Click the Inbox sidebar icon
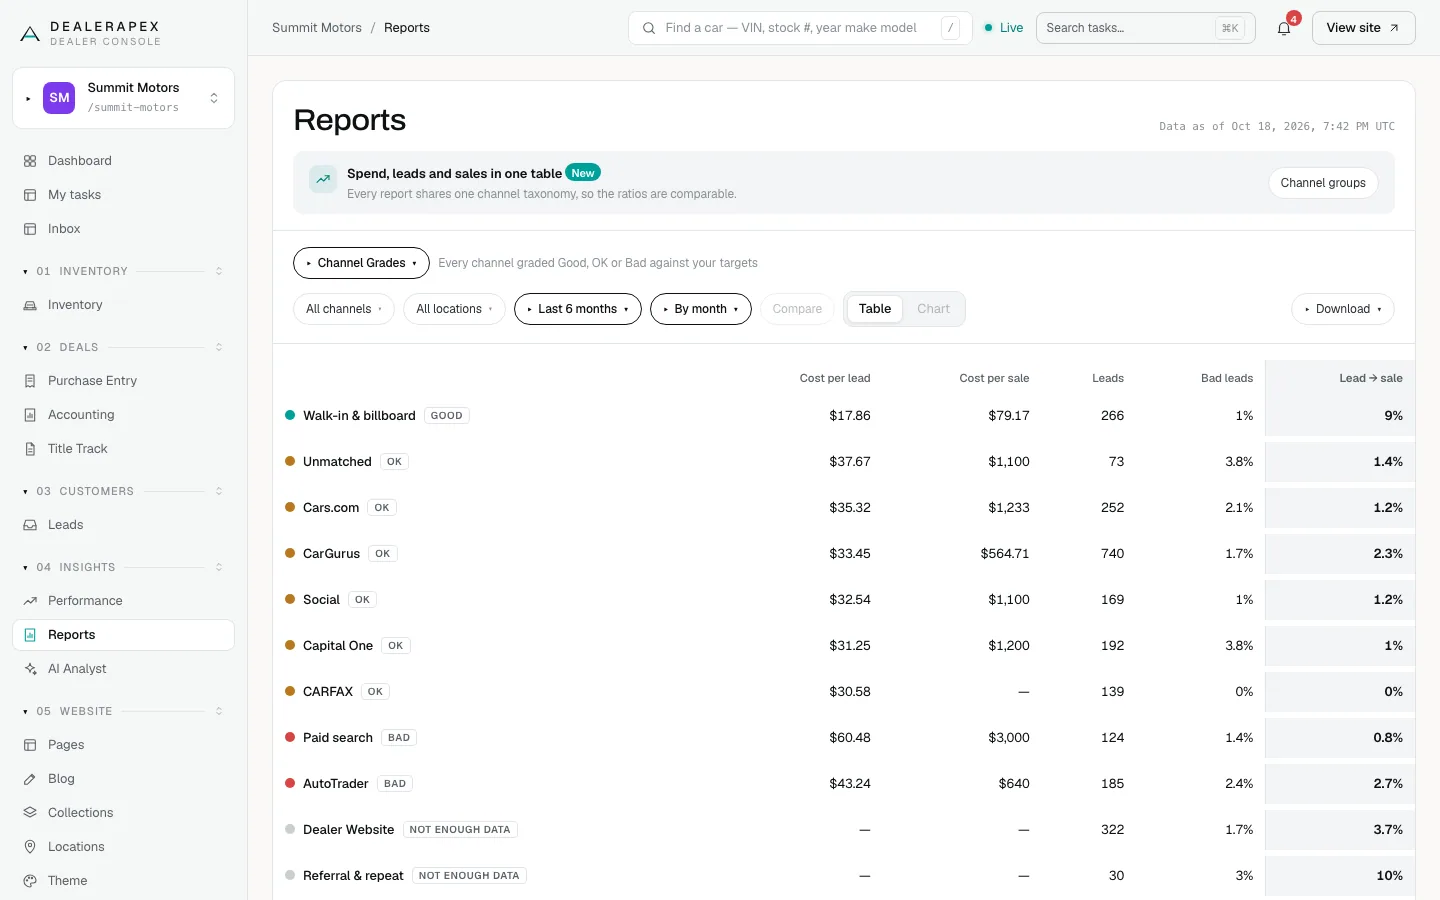Viewport: 1440px width, 900px height. click(30, 229)
